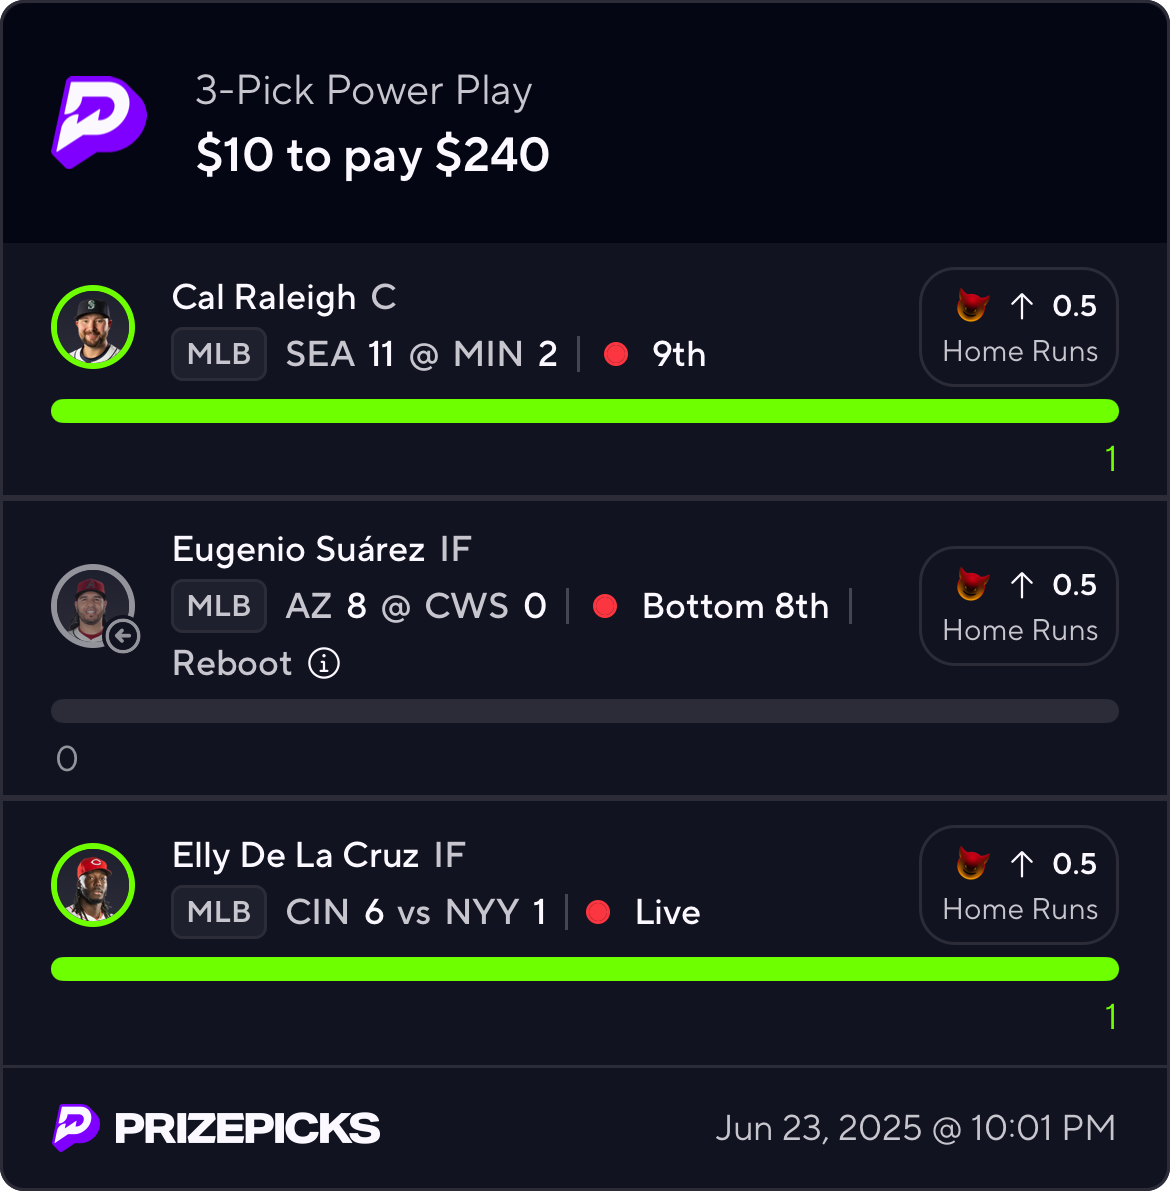Open Elly De La Cruz's player avatar
Viewport: 1170px width, 1191px height.
point(93,885)
